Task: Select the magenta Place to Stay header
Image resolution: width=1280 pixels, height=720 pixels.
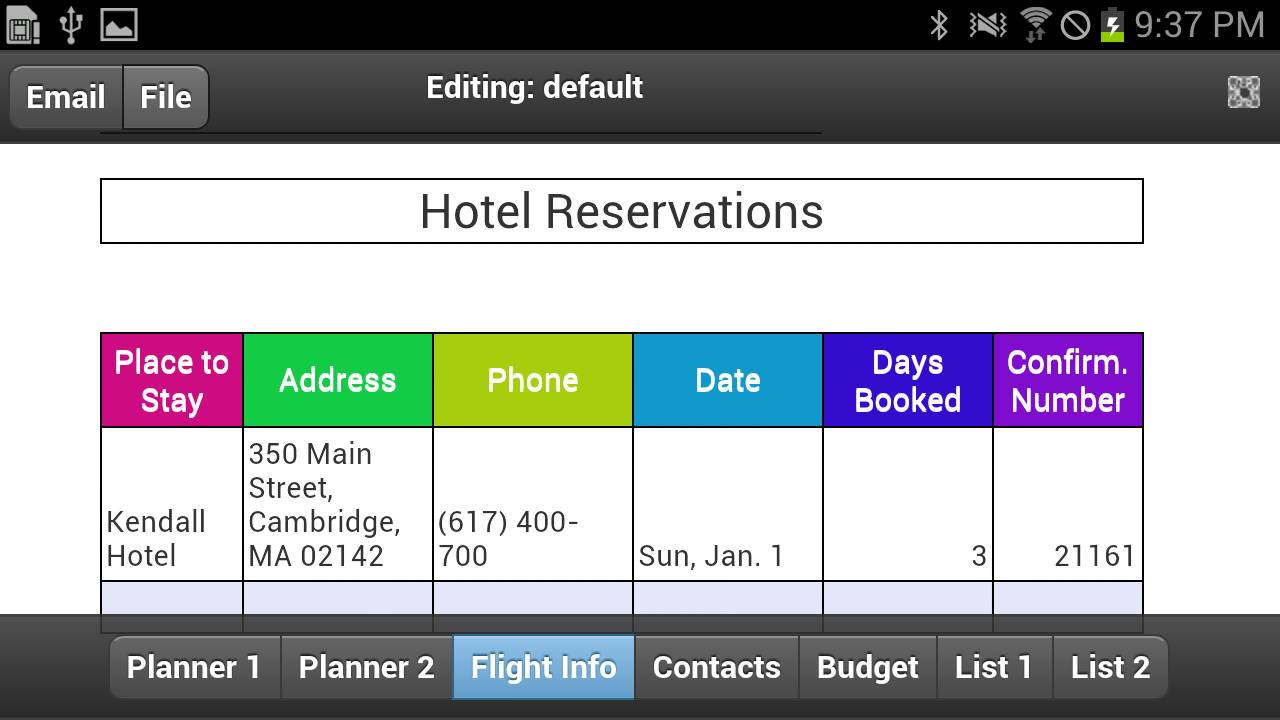Action: [172, 380]
